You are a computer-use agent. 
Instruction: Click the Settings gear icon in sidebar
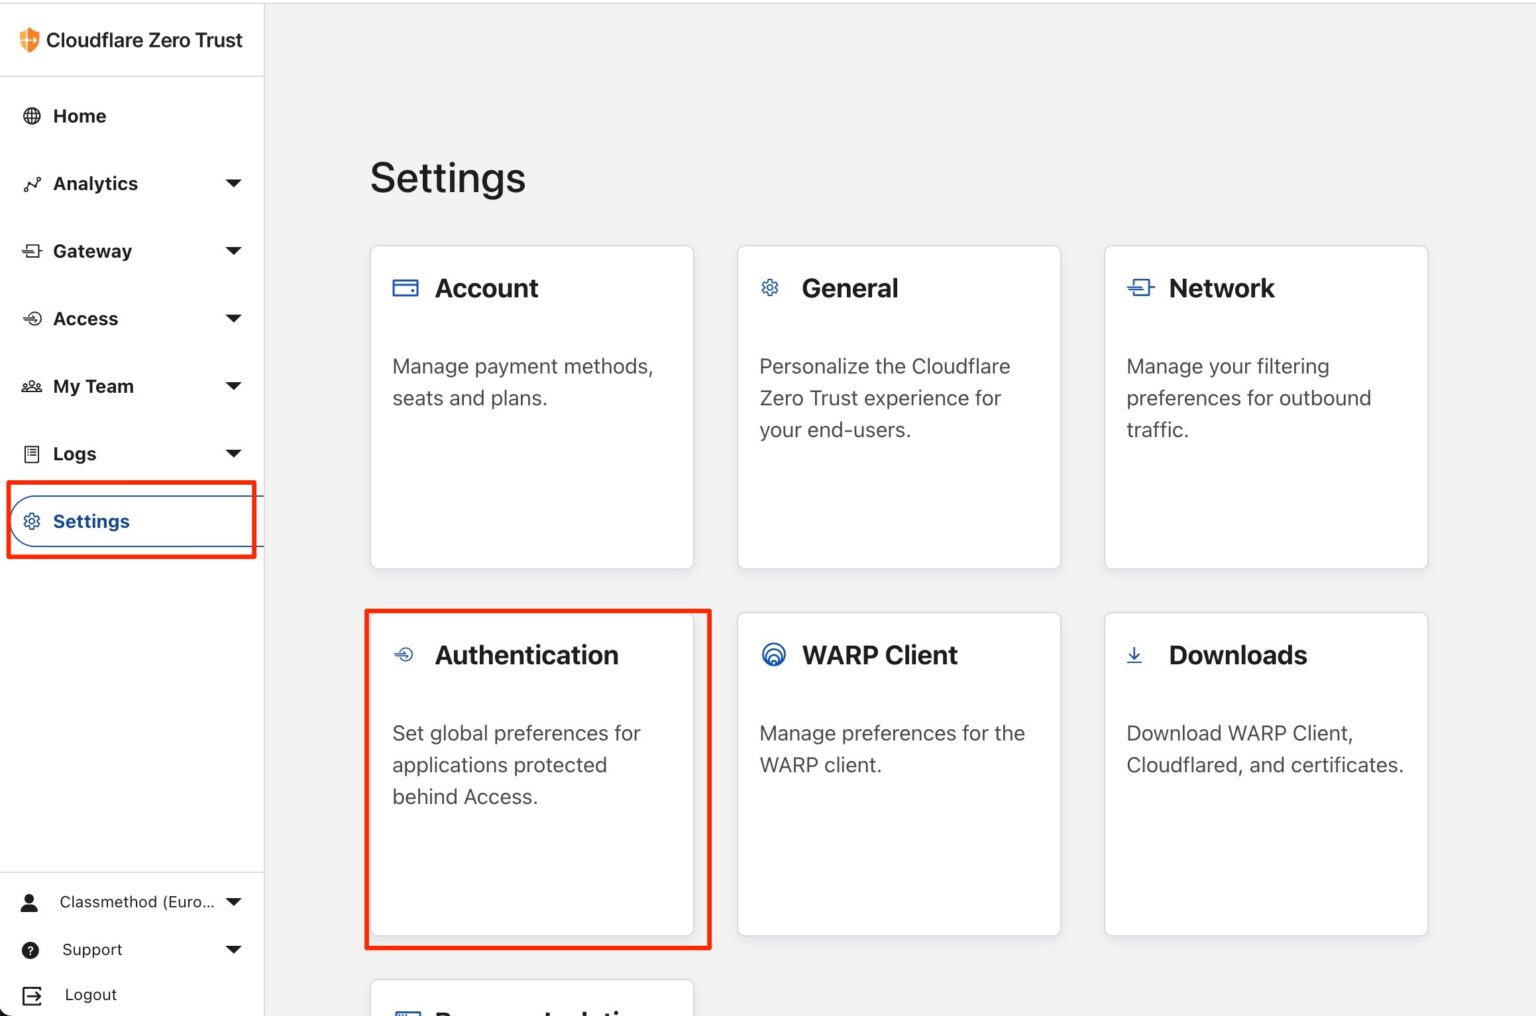coord(31,521)
